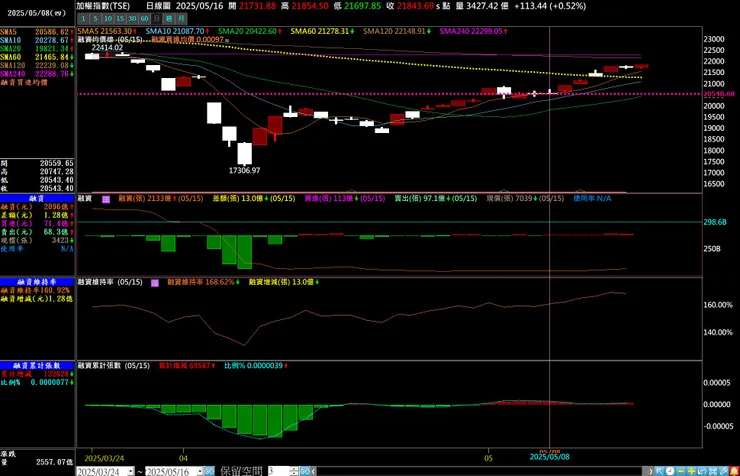Click the 2025/05/08(四) date header at top left

(x=37, y=13)
